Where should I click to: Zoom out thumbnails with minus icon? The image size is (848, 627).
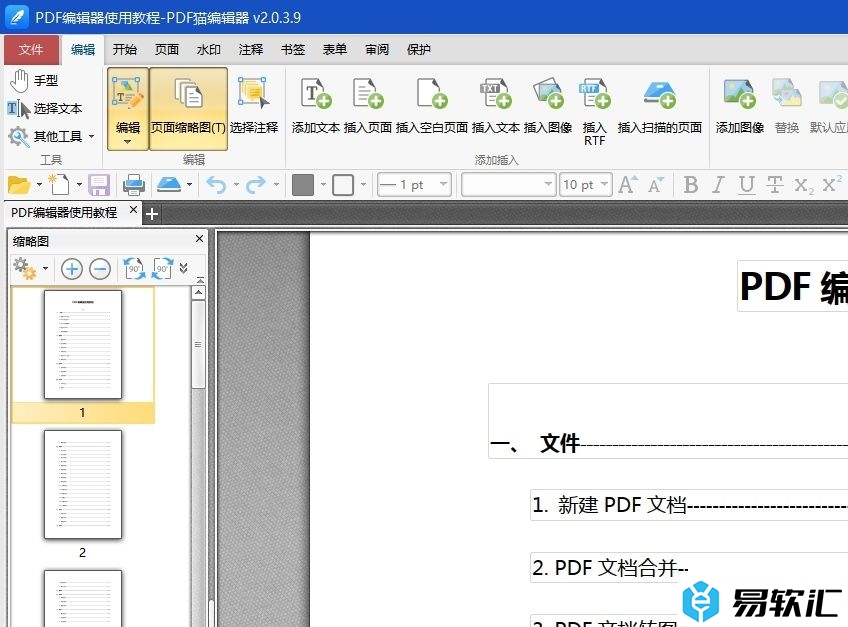point(100,268)
